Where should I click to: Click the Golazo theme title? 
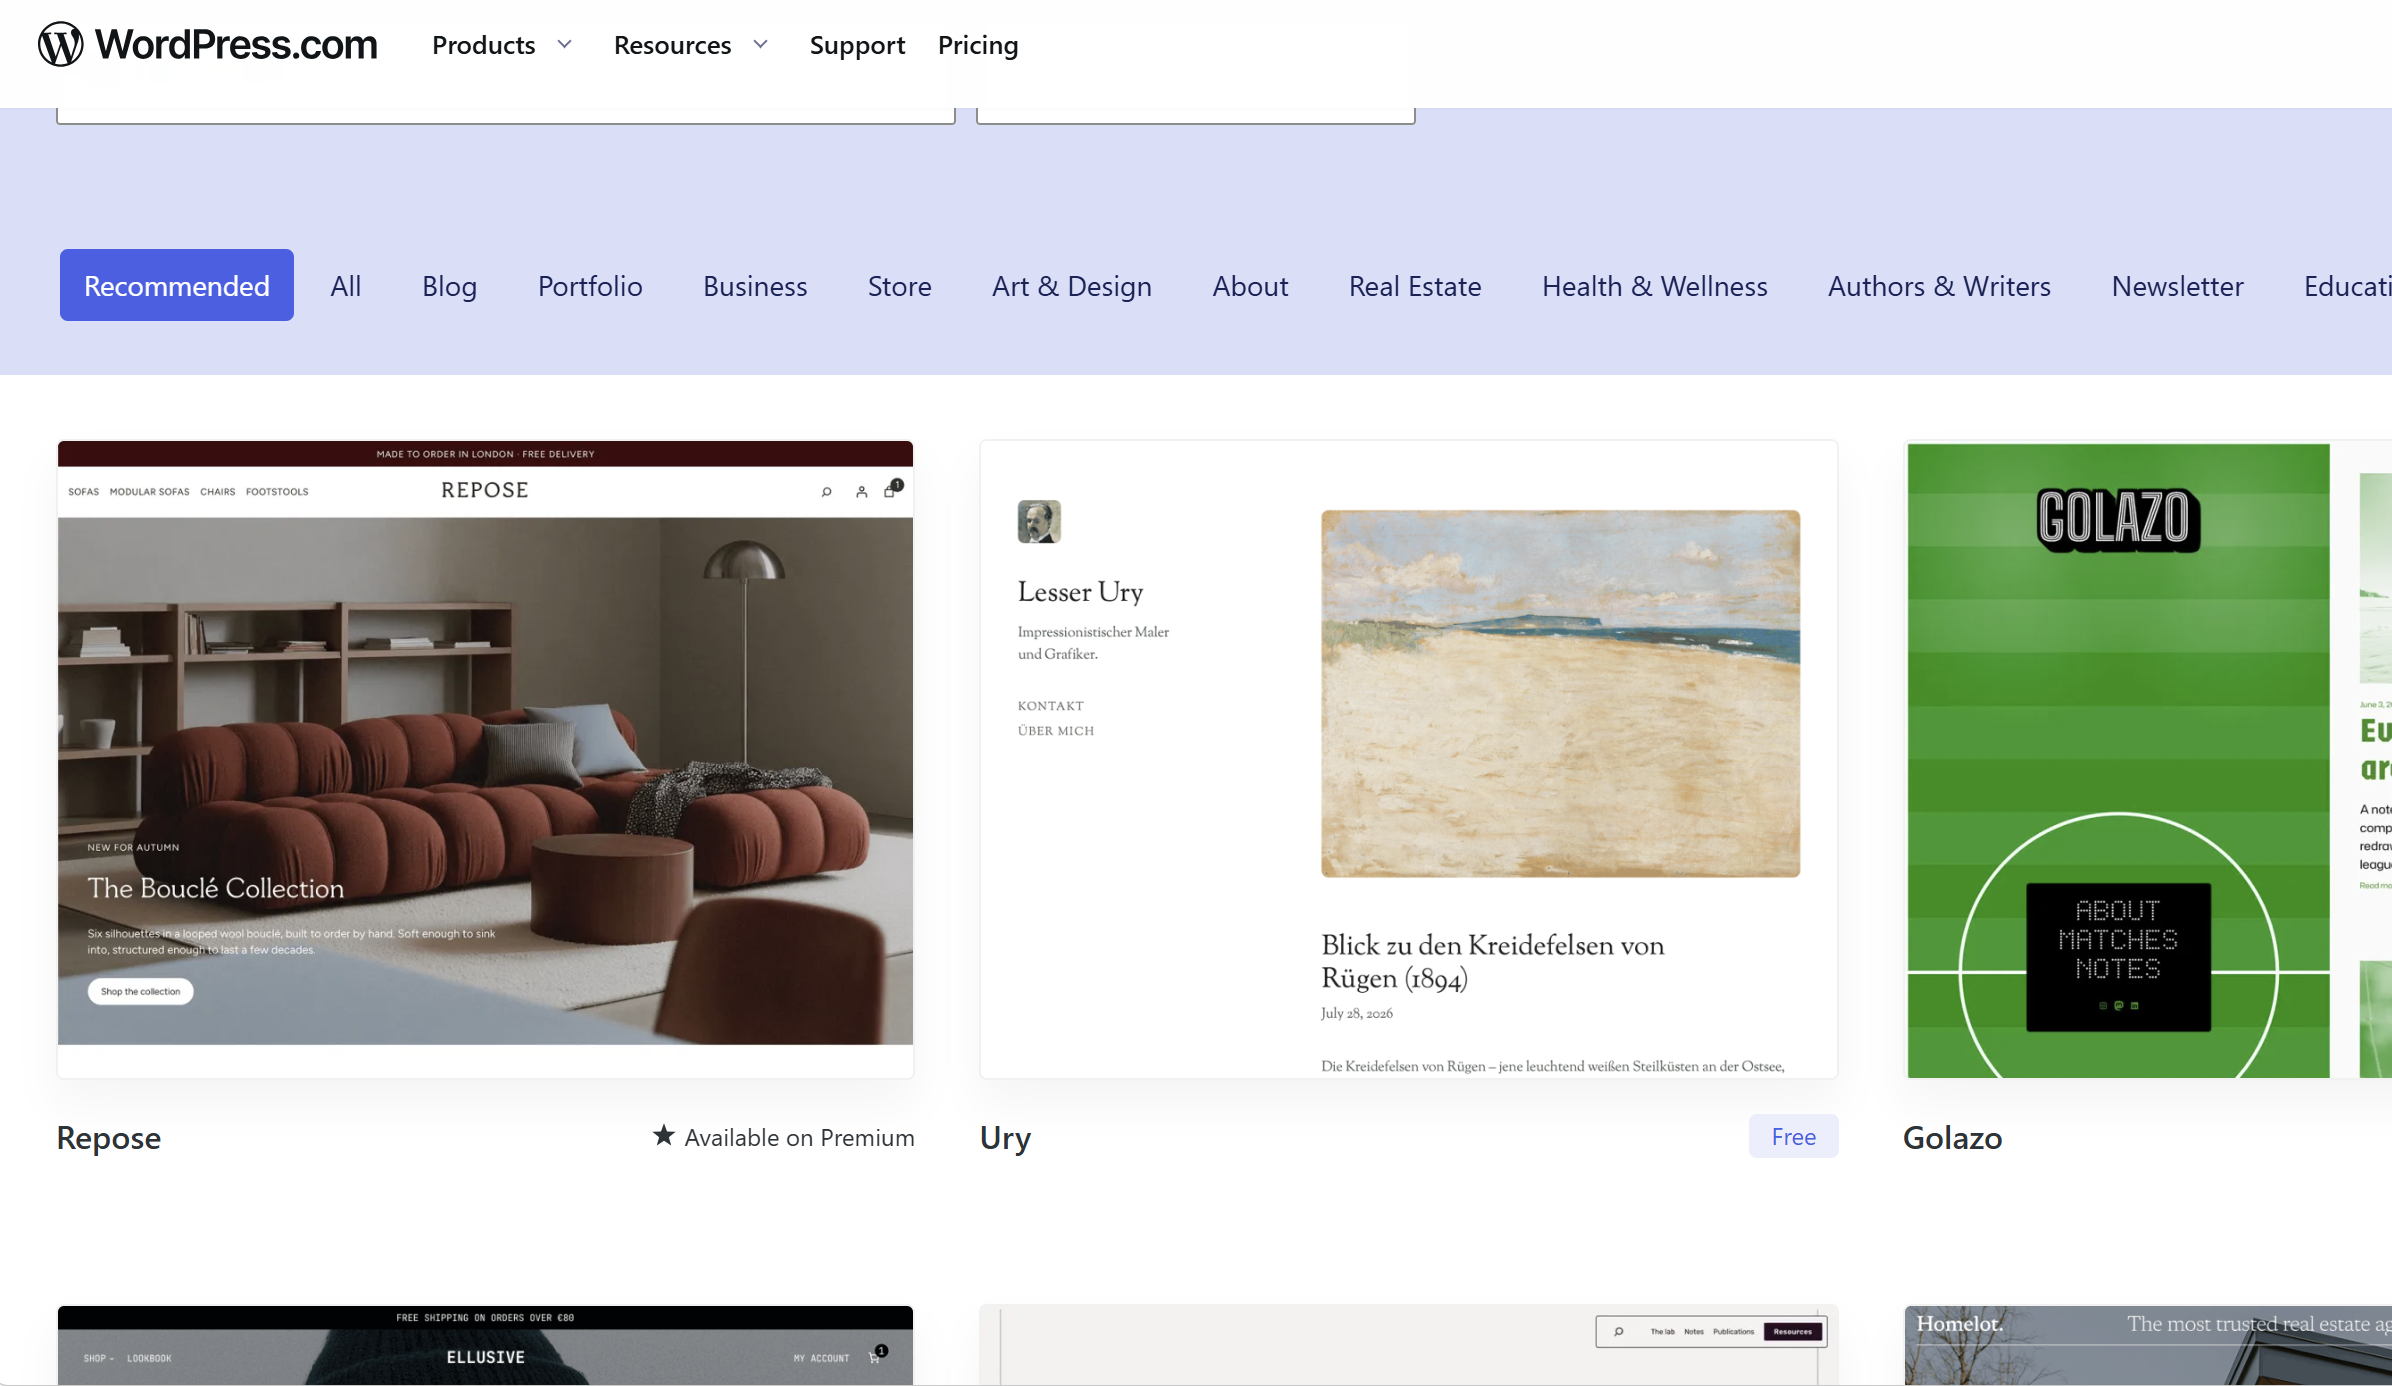(x=1952, y=1137)
